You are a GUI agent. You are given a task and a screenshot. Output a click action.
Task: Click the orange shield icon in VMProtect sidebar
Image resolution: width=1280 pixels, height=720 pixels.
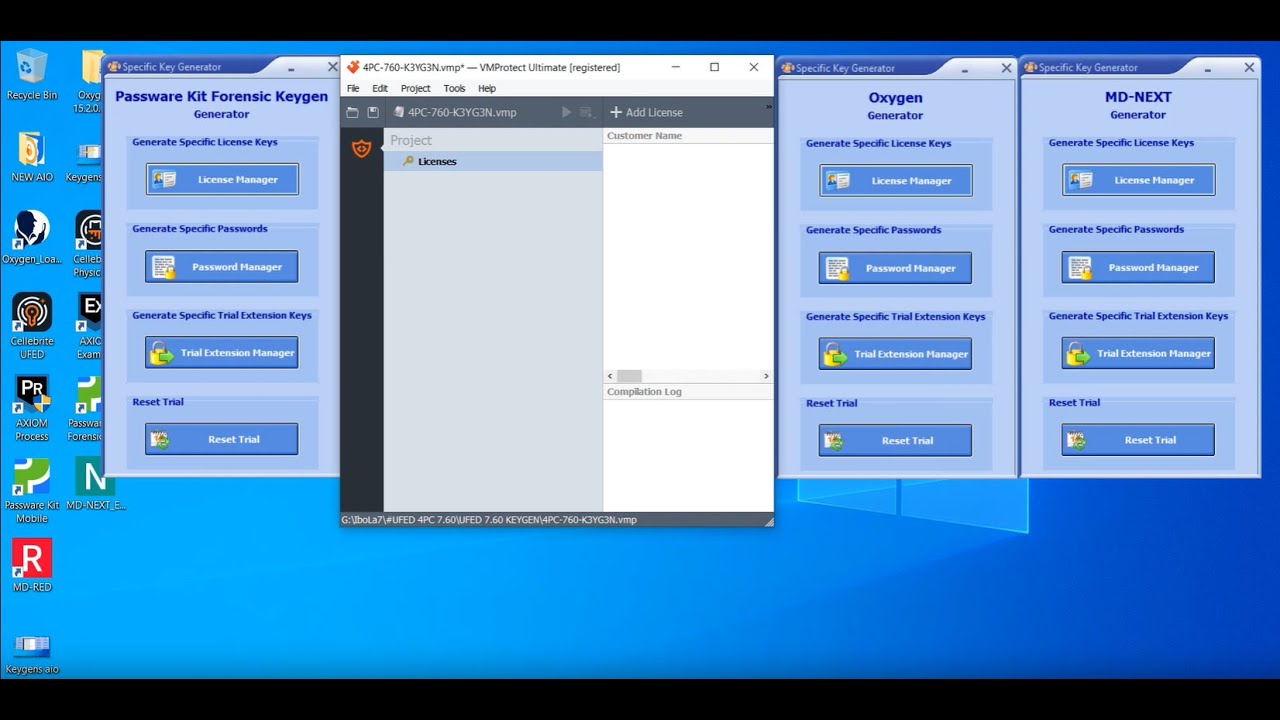362,149
